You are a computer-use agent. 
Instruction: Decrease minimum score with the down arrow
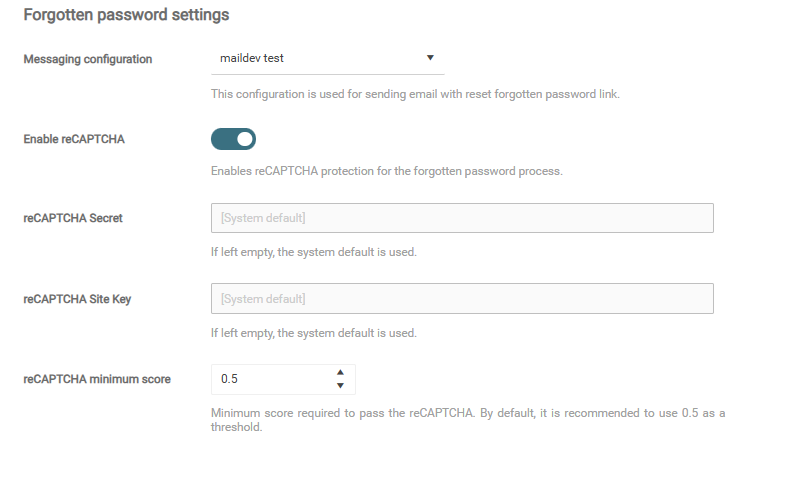pos(340,386)
